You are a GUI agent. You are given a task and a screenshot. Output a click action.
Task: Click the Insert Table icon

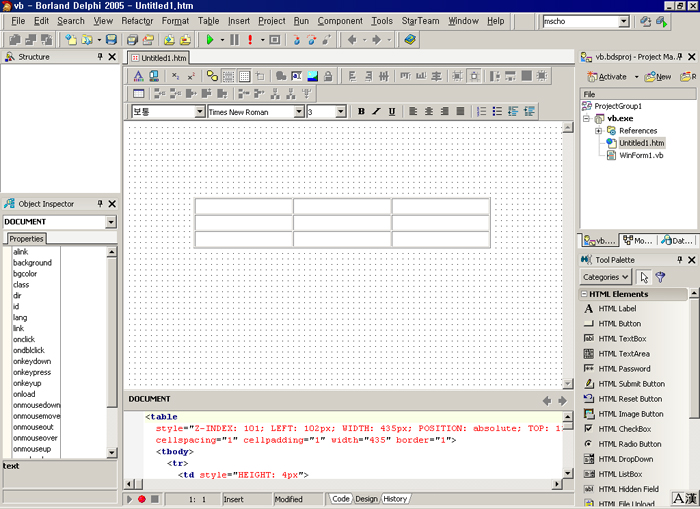(x=139, y=93)
